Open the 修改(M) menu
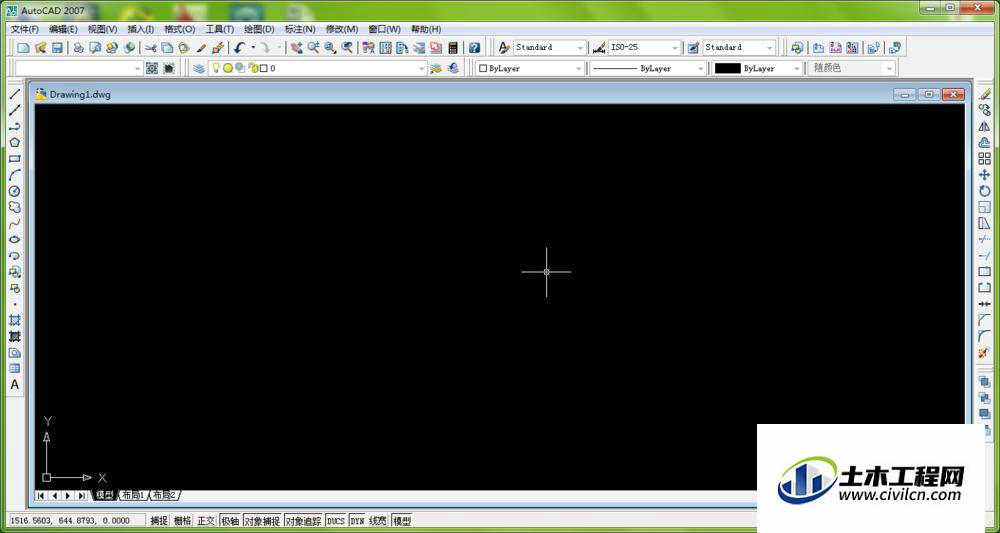Image resolution: width=1000 pixels, height=533 pixels. pyautogui.click(x=342, y=29)
